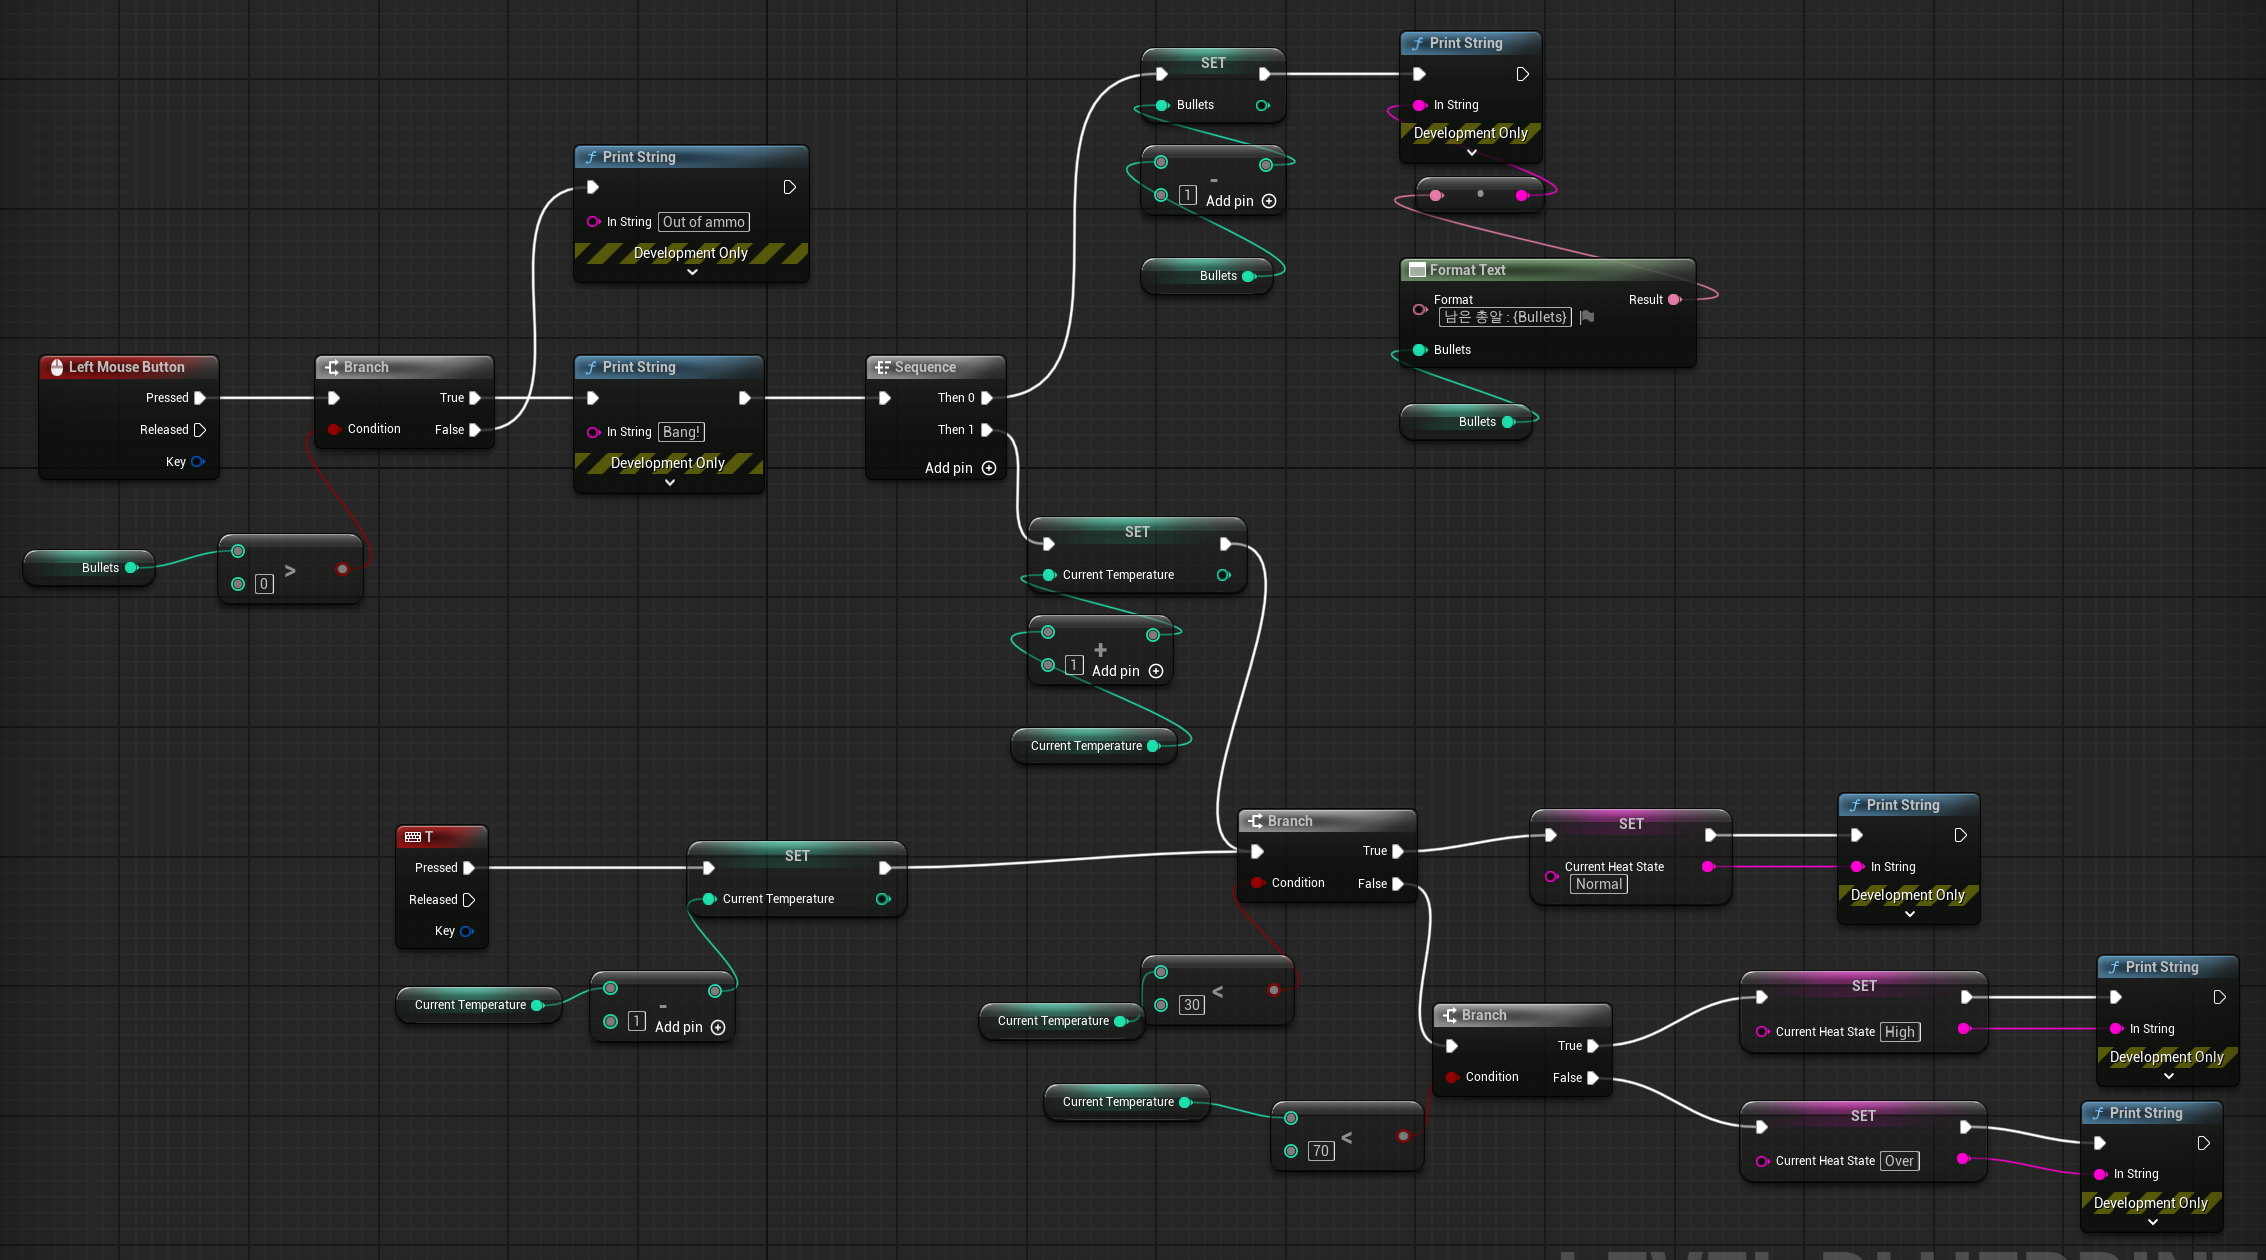The height and width of the screenshot is (1260, 2266).
Task: Click the Left Mouse Button event icon
Action: point(57,367)
